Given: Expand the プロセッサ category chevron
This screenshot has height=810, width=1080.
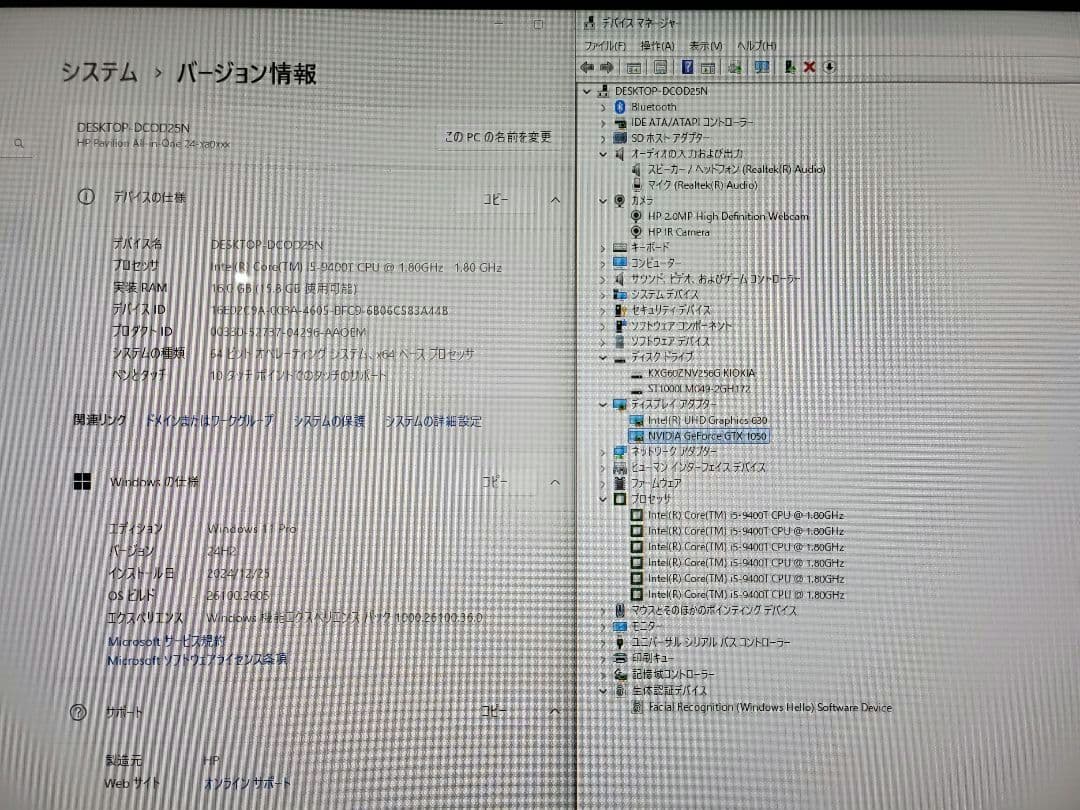Looking at the screenshot, I should coord(602,499).
